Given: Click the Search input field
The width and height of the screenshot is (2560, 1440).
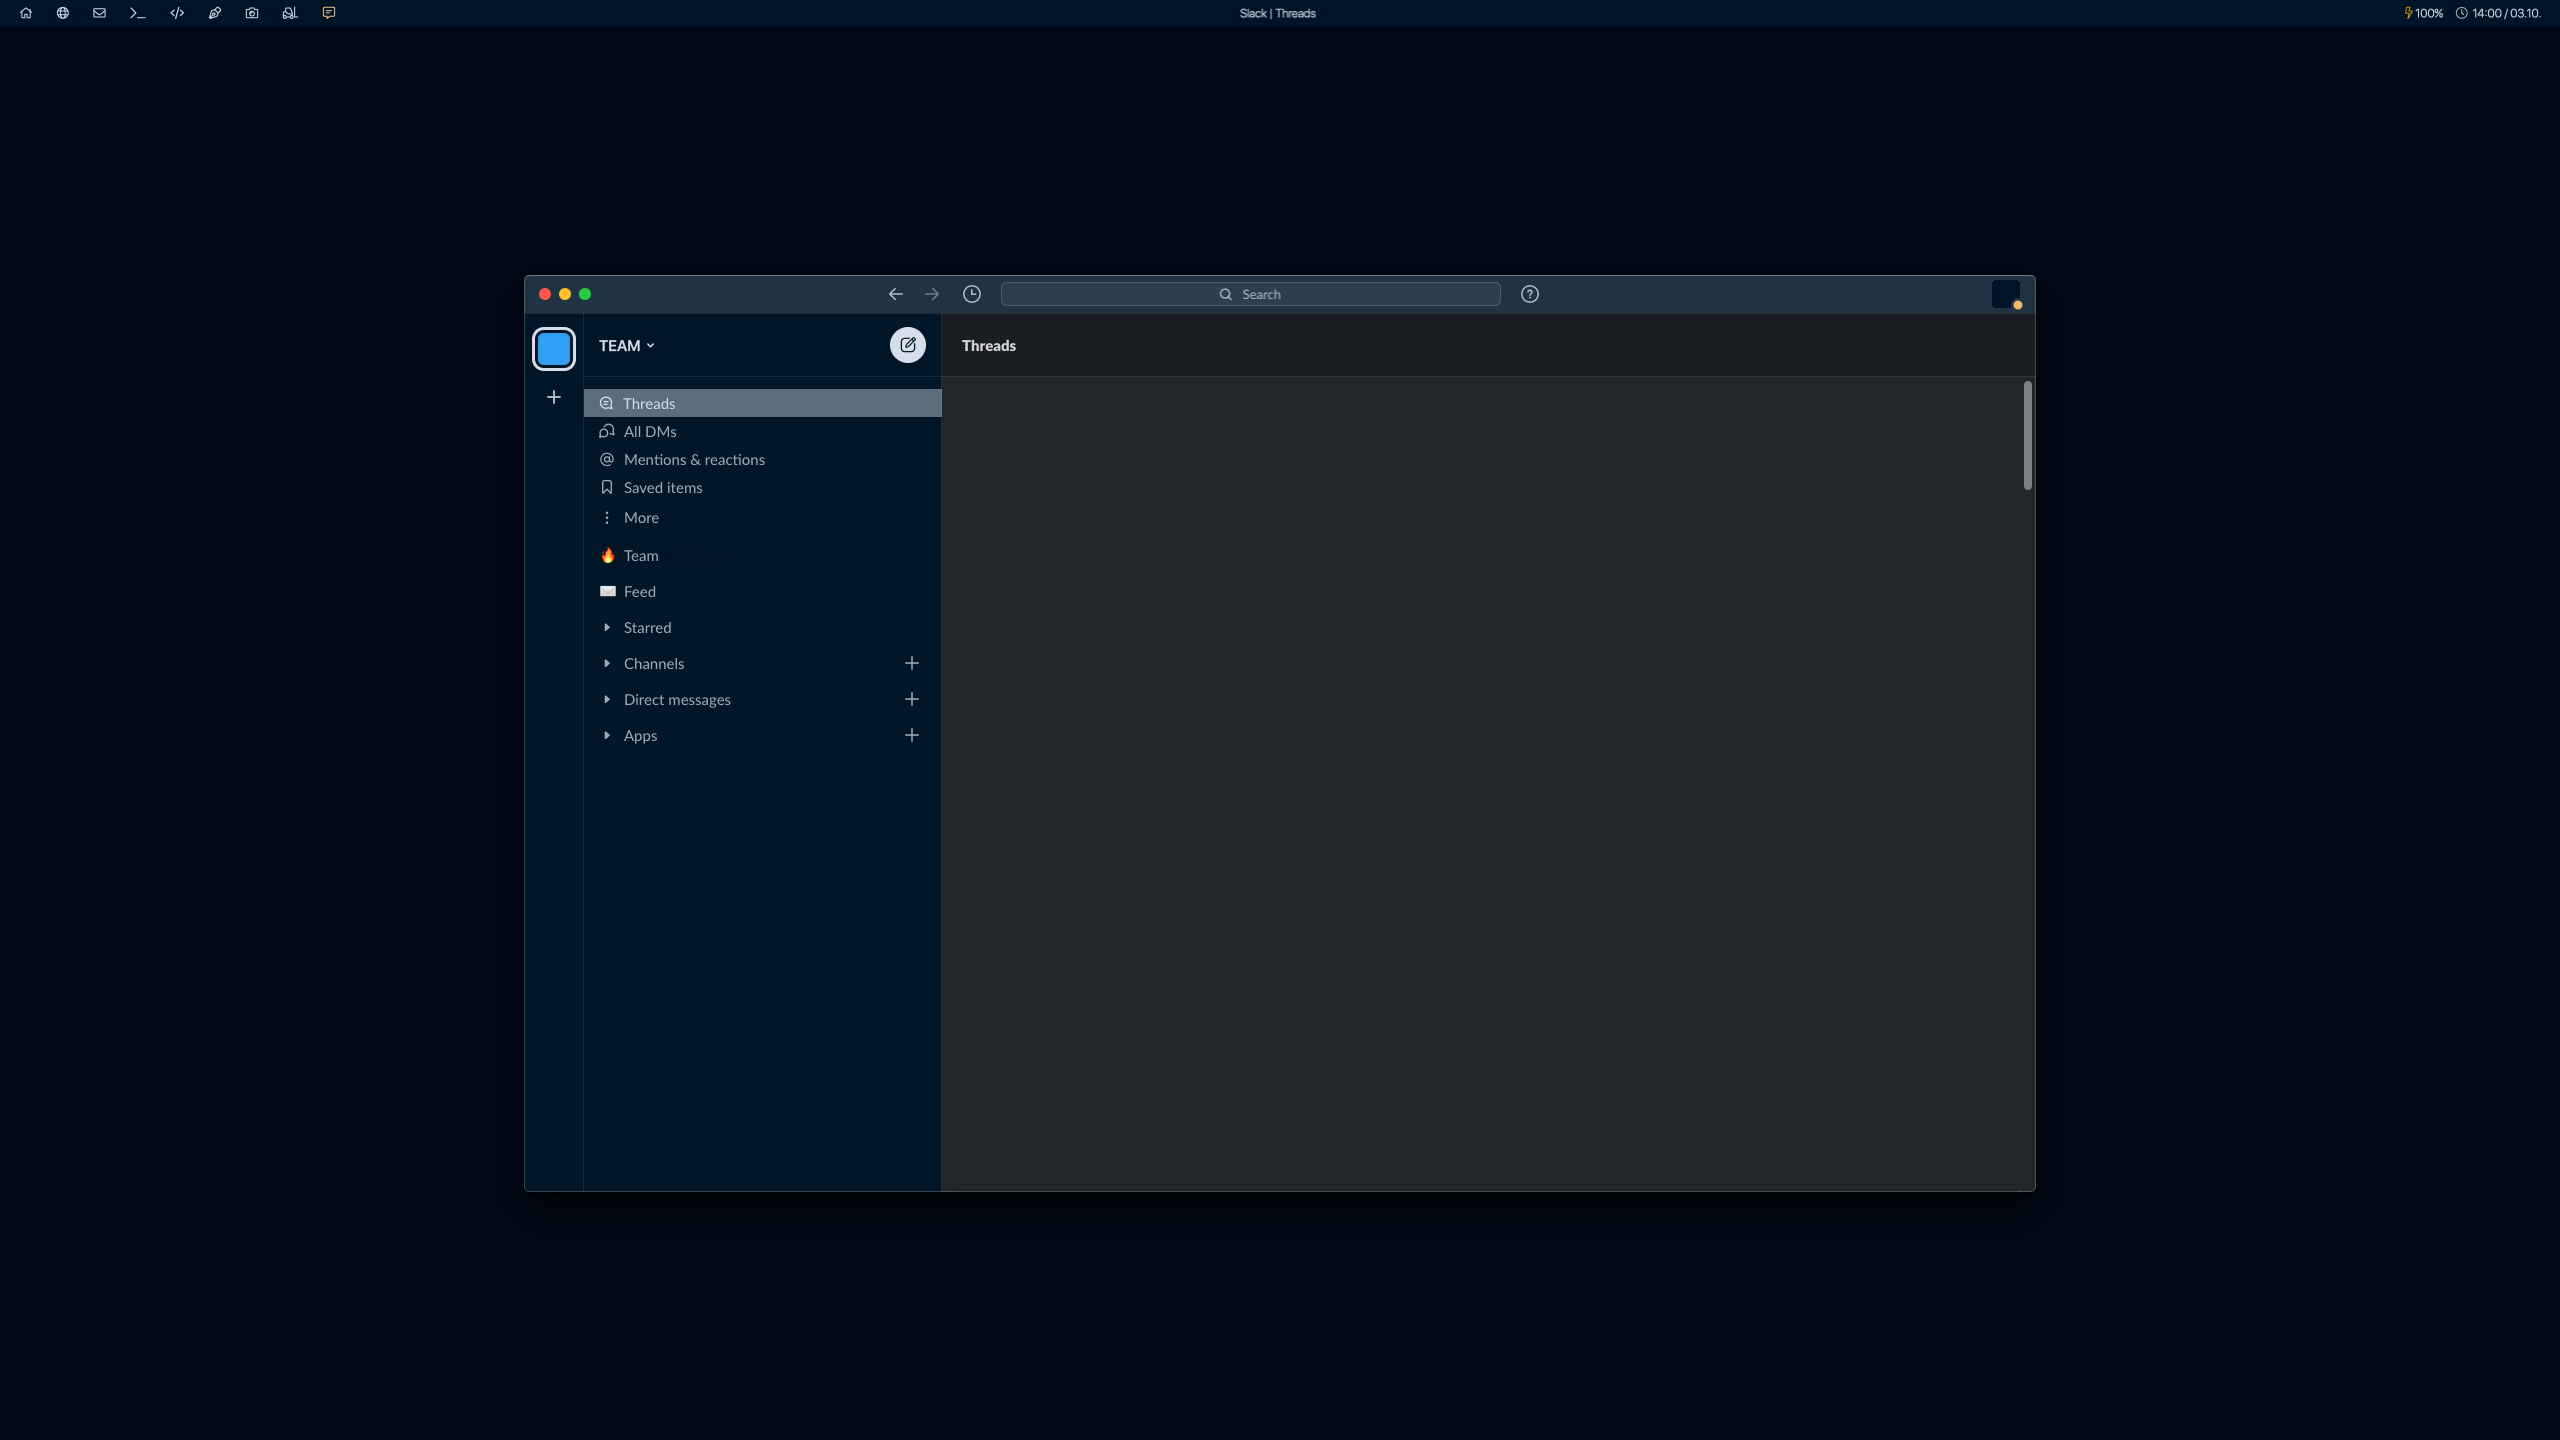Looking at the screenshot, I should 1250,294.
